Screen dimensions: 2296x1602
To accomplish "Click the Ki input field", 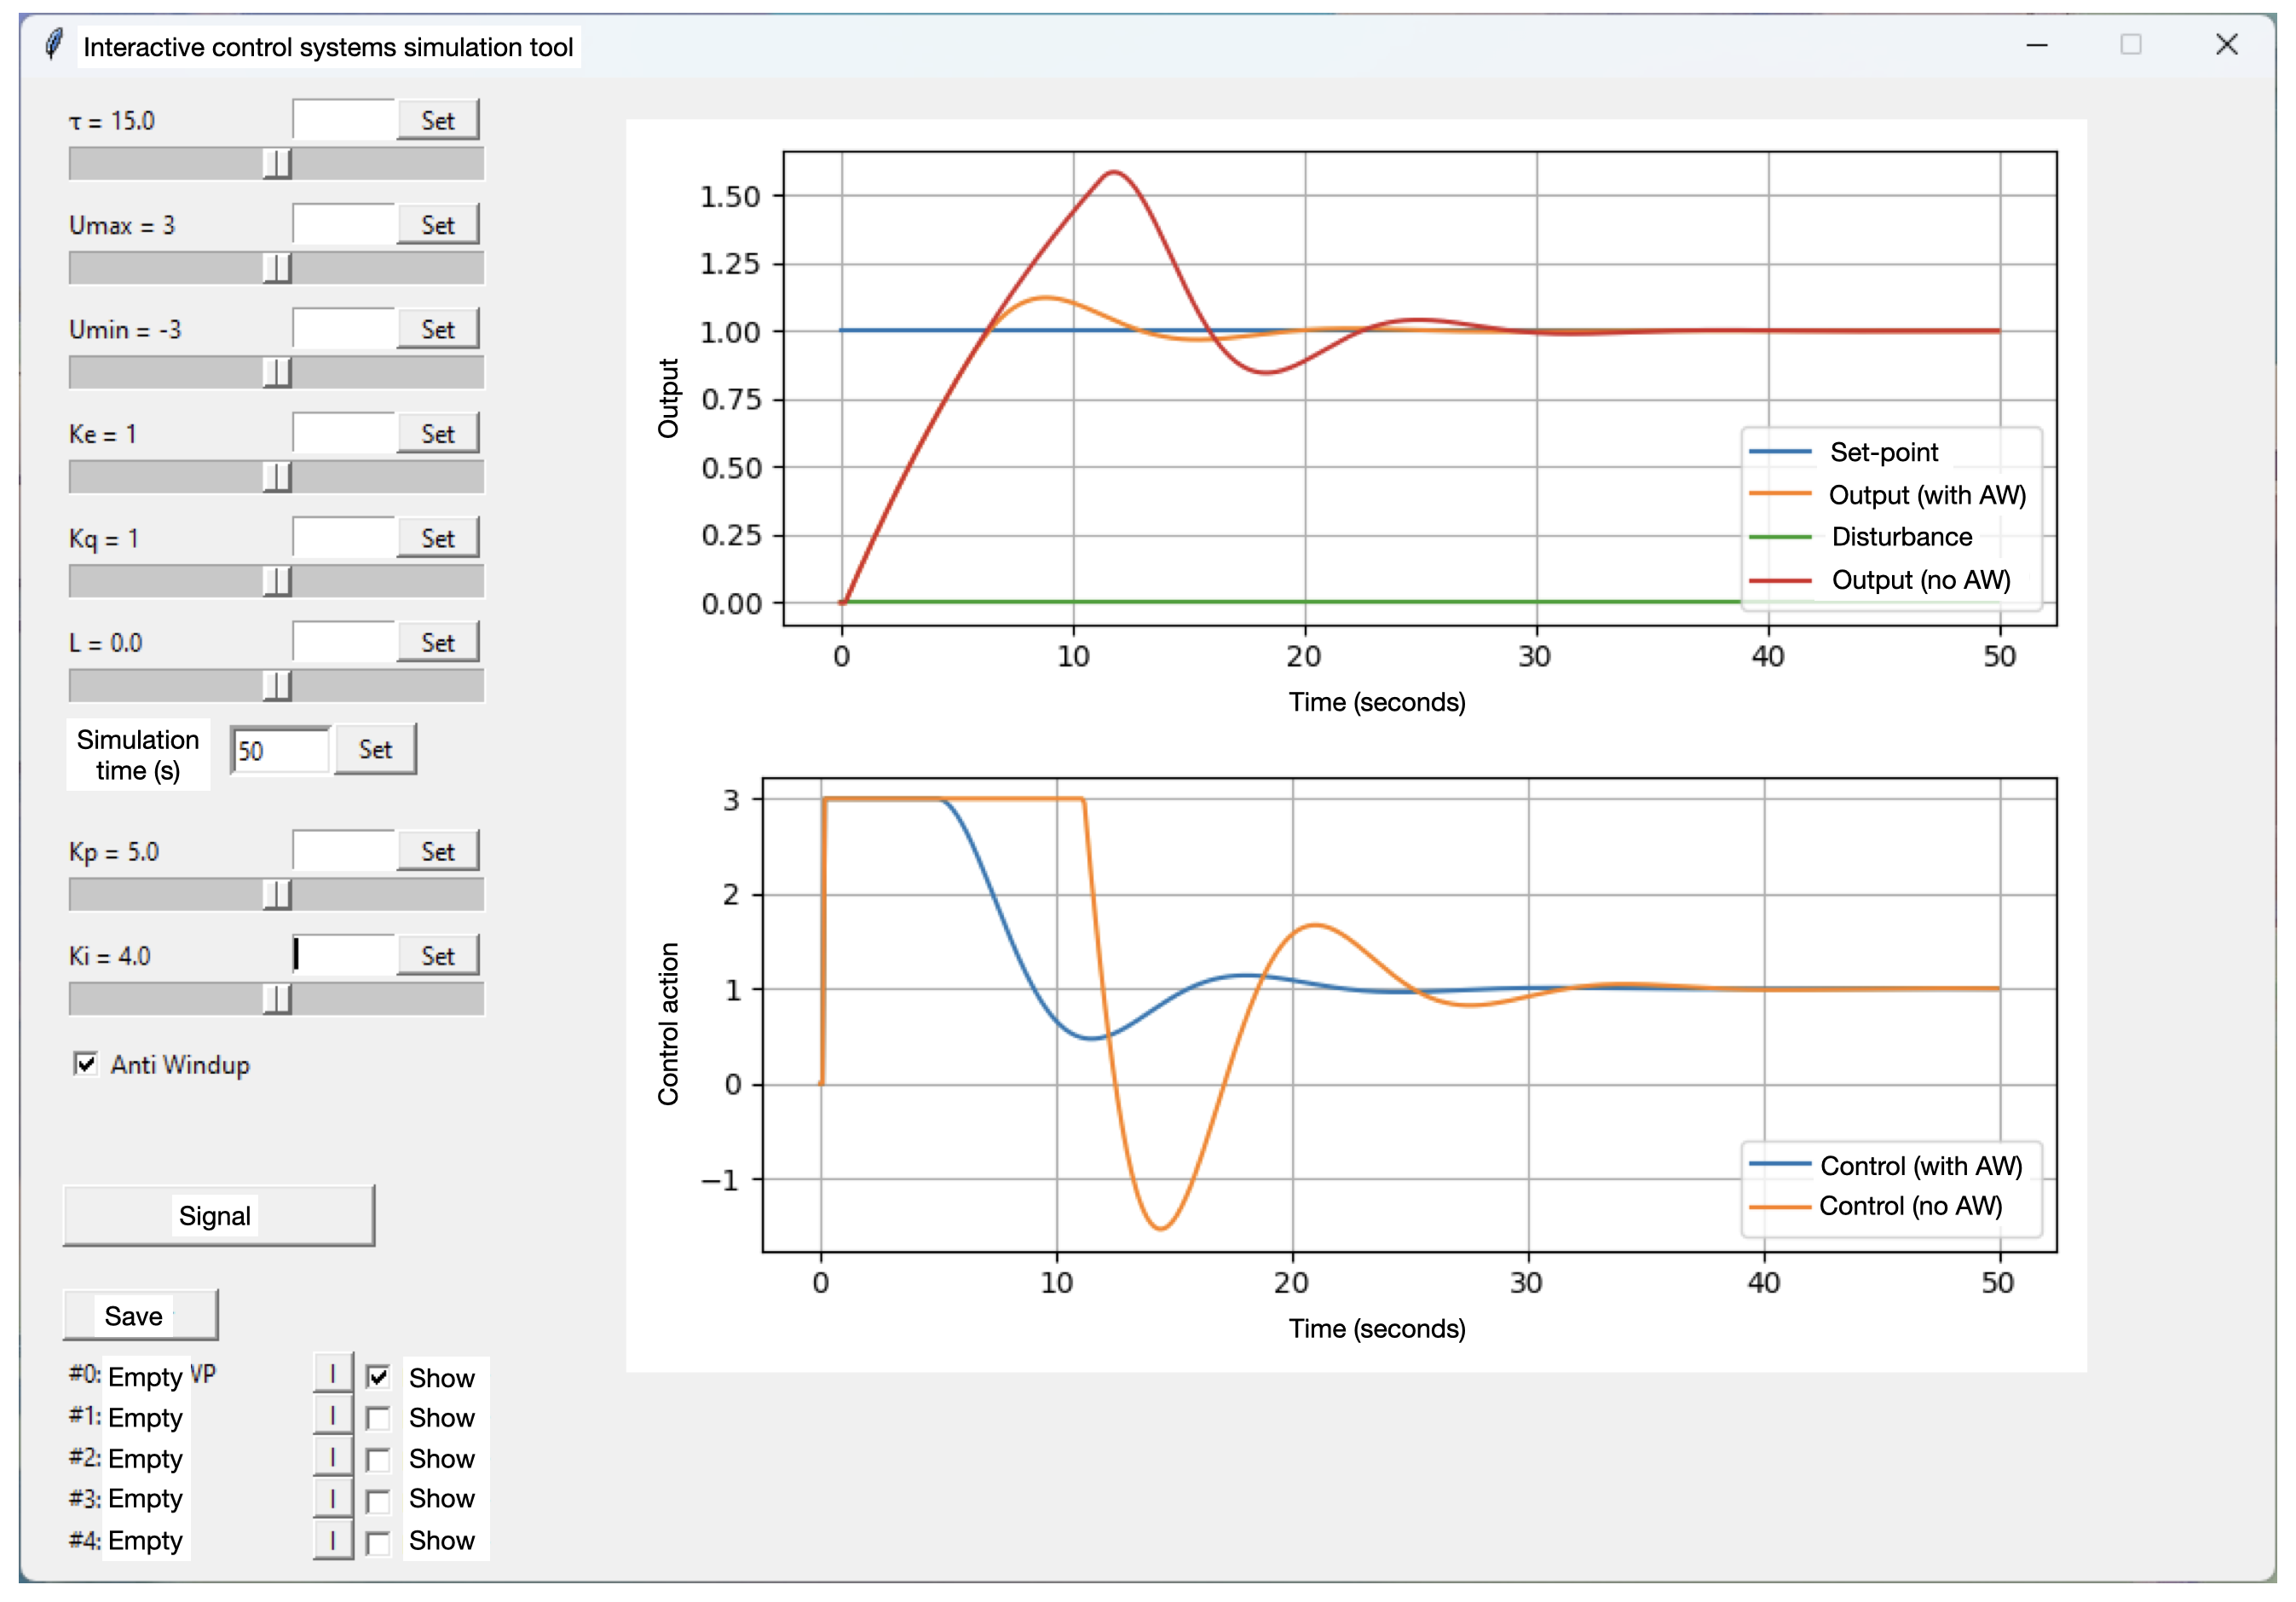I will point(345,956).
